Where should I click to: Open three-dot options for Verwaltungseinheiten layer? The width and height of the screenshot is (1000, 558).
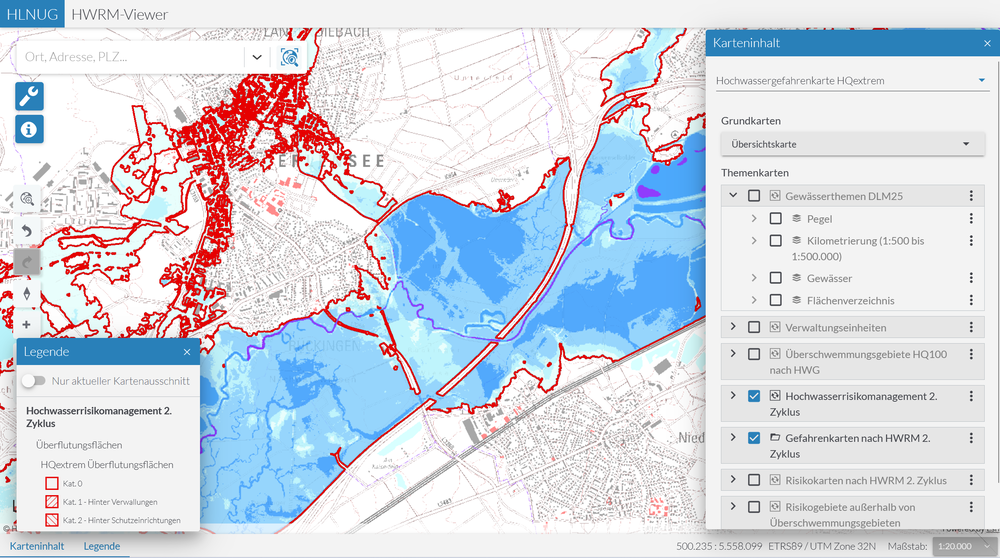pyautogui.click(x=970, y=327)
